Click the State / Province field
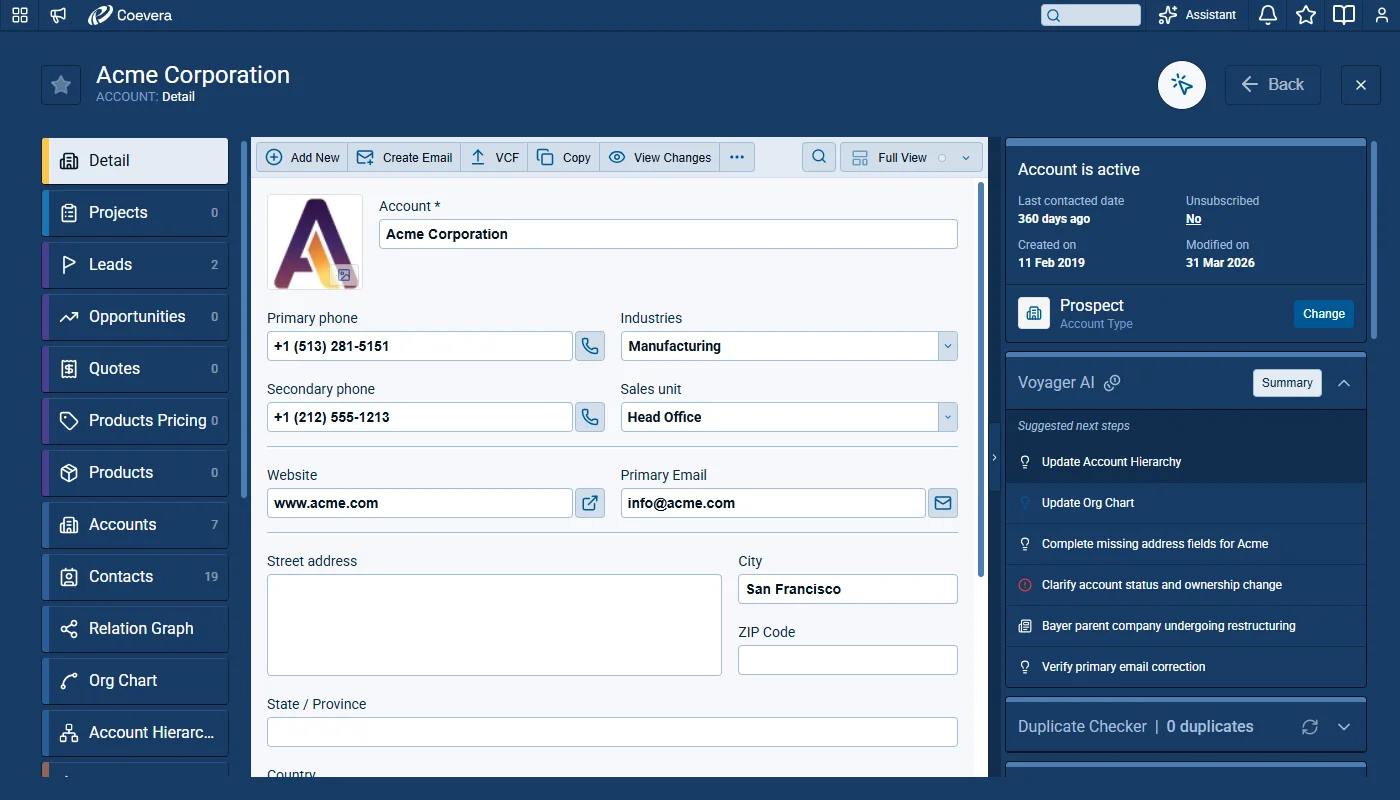 click(x=612, y=732)
